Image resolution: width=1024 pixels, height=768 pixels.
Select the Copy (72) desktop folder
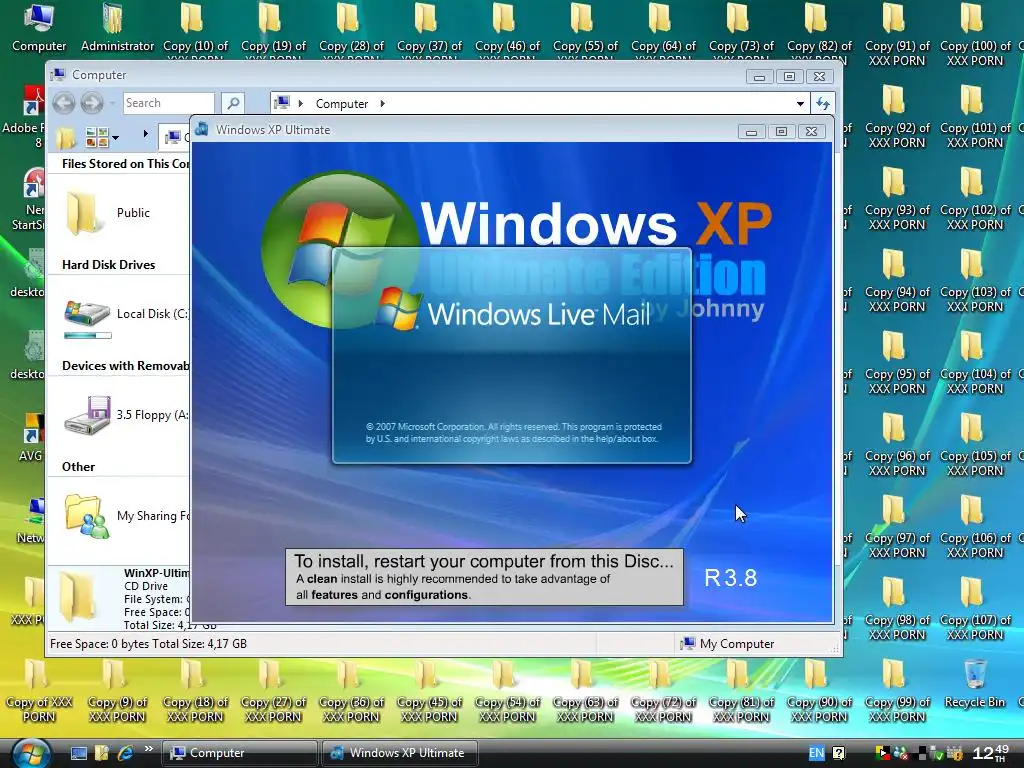pyautogui.click(x=663, y=692)
